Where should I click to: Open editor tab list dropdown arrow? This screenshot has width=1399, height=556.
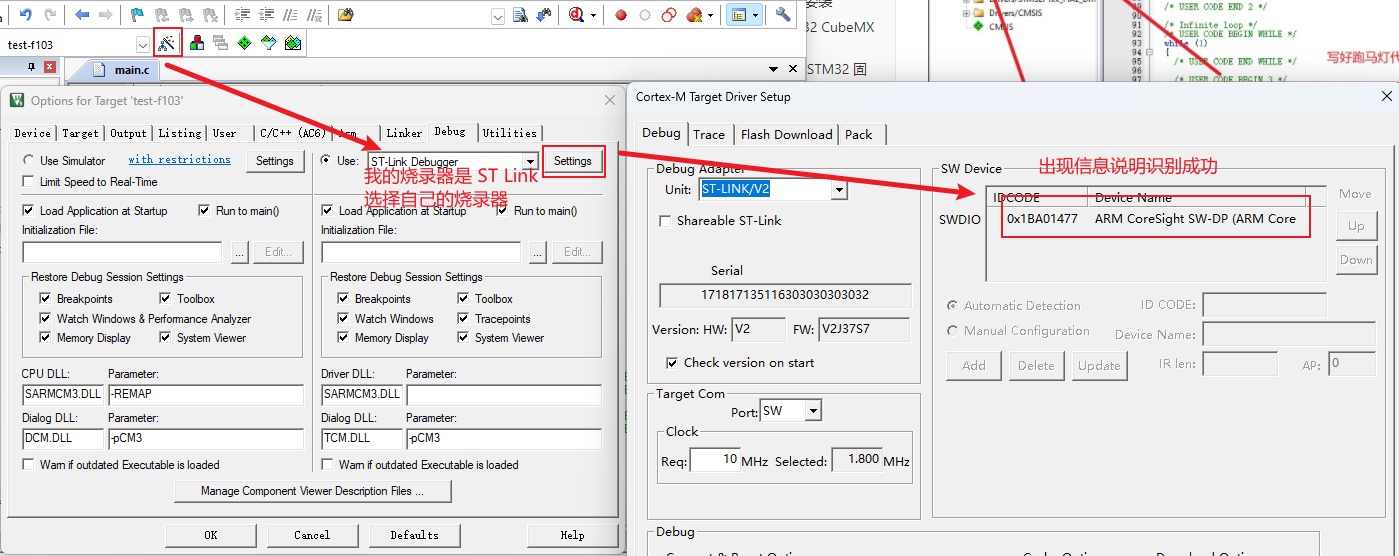pyautogui.click(x=773, y=69)
